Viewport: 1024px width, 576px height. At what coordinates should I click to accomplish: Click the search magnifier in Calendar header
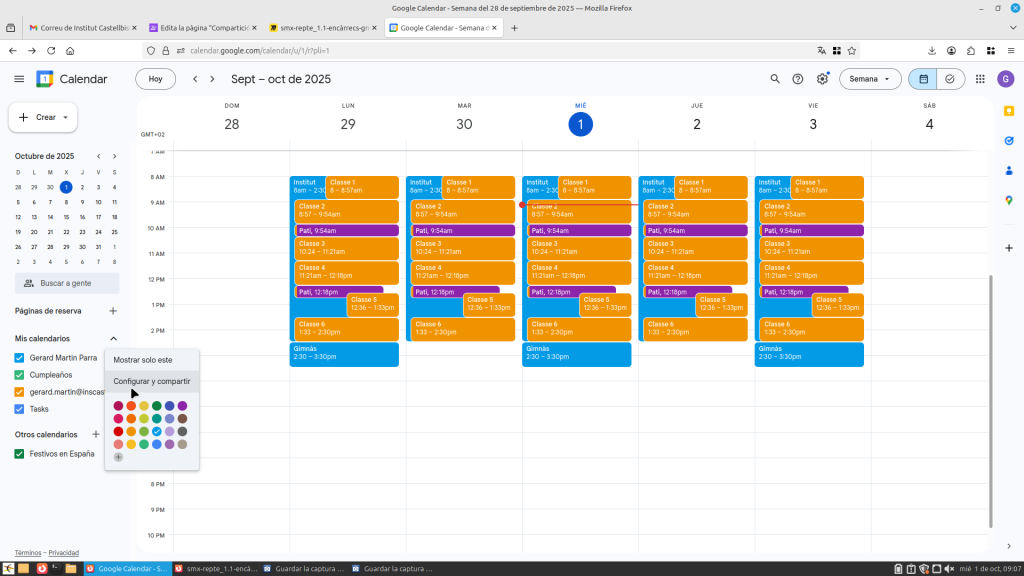(775, 79)
